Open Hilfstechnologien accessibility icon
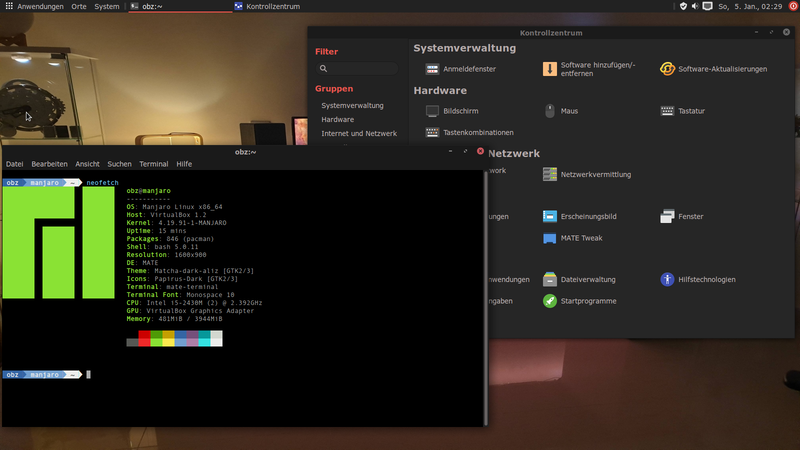The height and width of the screenshot is (450, 800). tap(667, 280)
